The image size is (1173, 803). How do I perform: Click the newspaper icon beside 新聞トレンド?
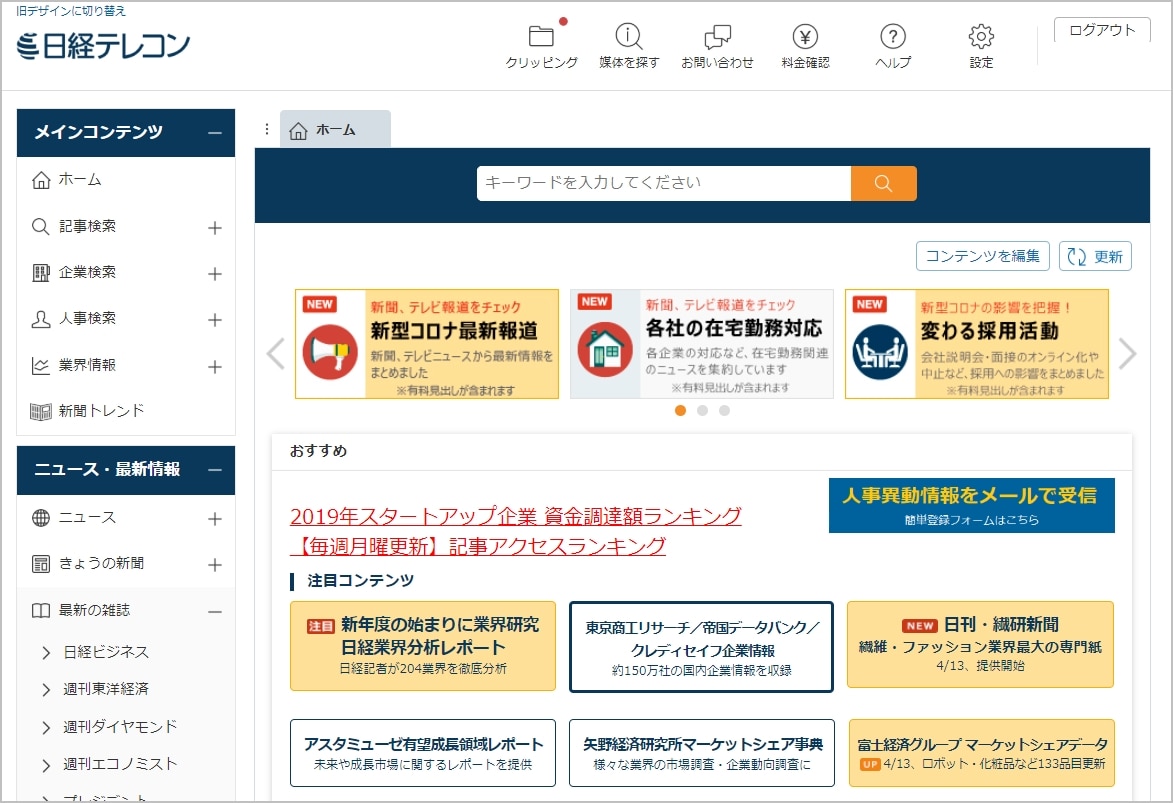(x=41, y=412)
